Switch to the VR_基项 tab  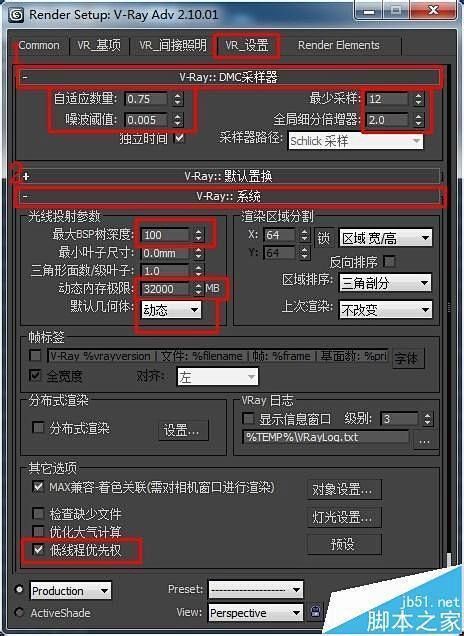99,45
